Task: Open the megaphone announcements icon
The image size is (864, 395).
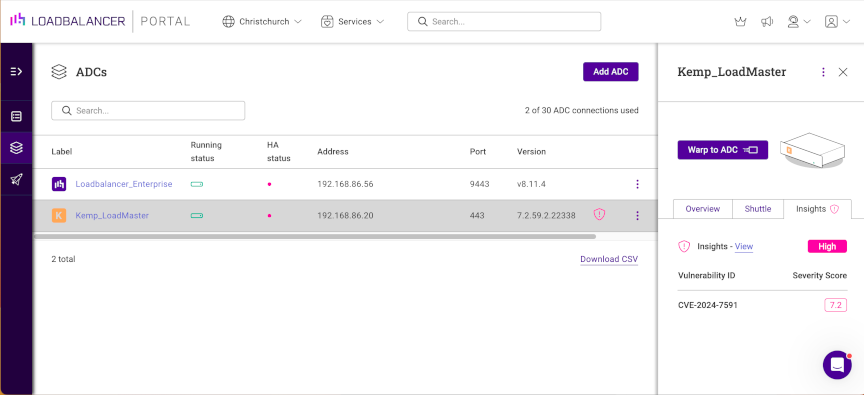Action: (x=767, y=21)
